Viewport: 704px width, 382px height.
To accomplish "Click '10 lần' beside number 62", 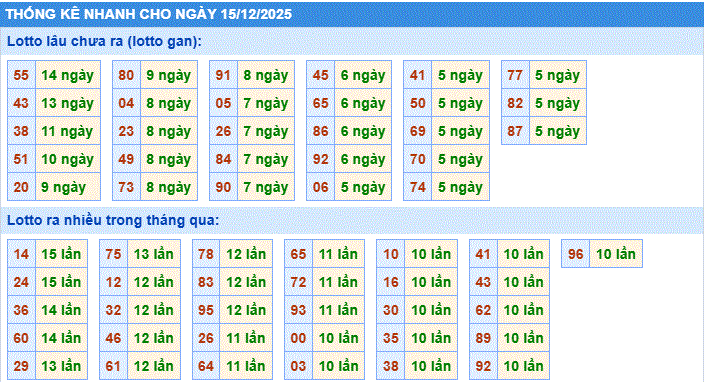I will tap(524, 310).
